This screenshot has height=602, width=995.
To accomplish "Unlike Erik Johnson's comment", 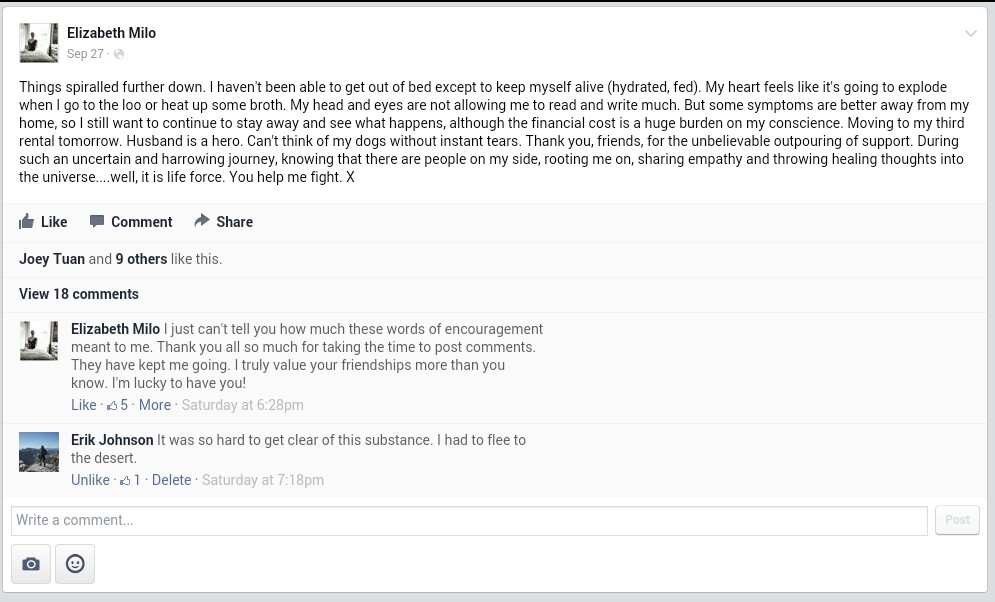I will coord(90,480).
